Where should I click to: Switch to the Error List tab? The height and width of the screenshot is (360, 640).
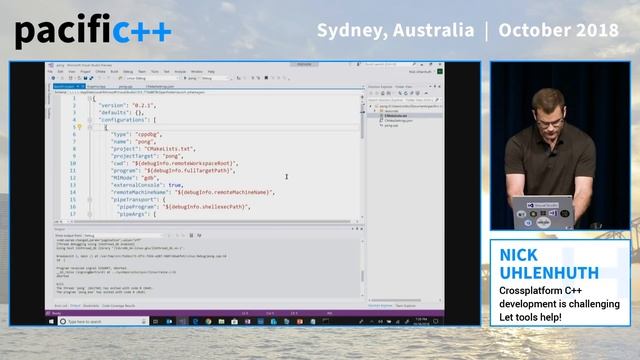61,306
